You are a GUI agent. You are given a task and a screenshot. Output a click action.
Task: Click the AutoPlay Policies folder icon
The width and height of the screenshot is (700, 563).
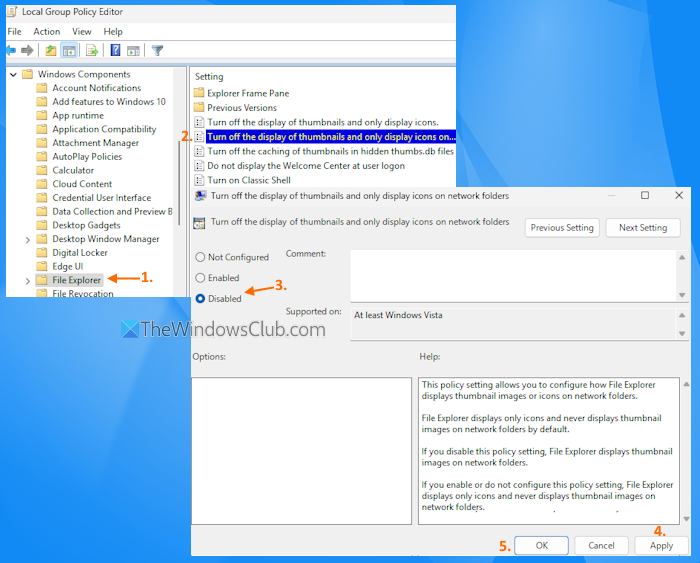[x=42, y=156]
